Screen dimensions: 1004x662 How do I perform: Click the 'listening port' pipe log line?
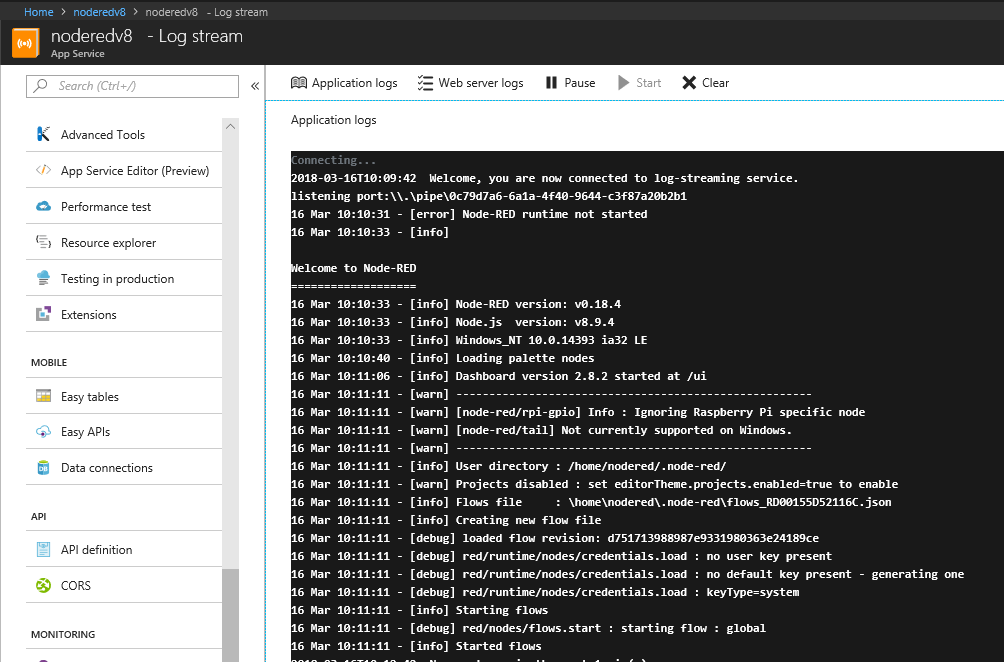pos(489,196)
